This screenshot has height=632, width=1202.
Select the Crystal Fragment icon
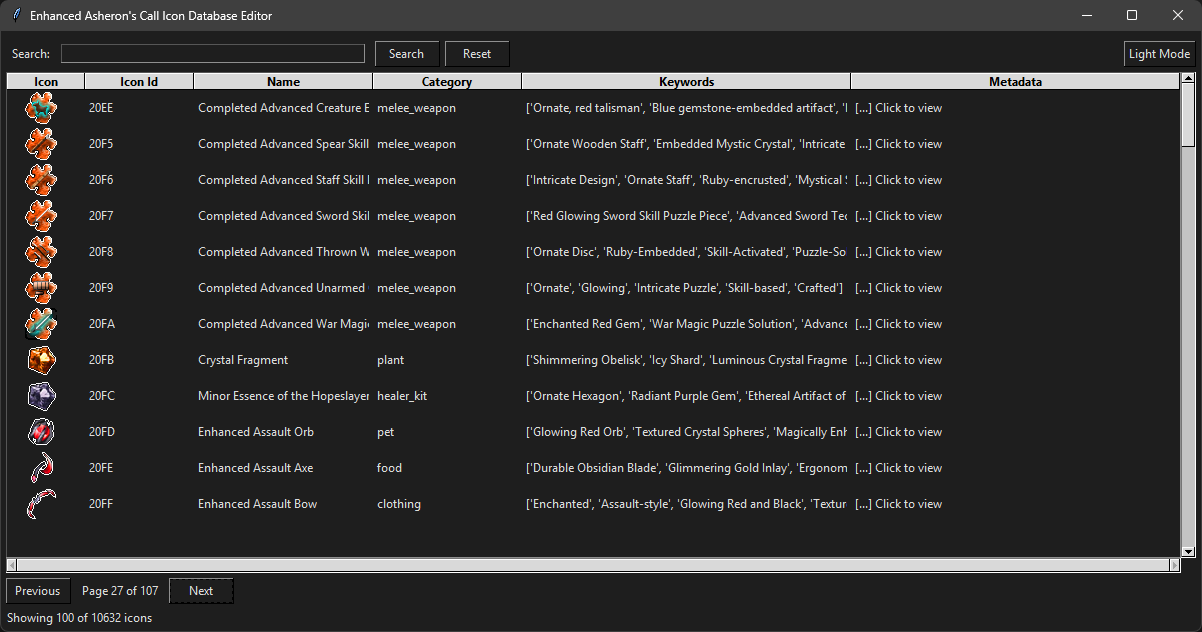[x=41, y=360]
